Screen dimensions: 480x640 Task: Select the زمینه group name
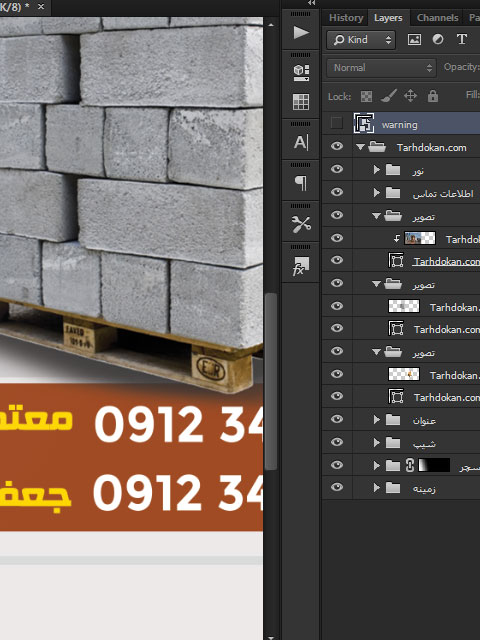424,488
